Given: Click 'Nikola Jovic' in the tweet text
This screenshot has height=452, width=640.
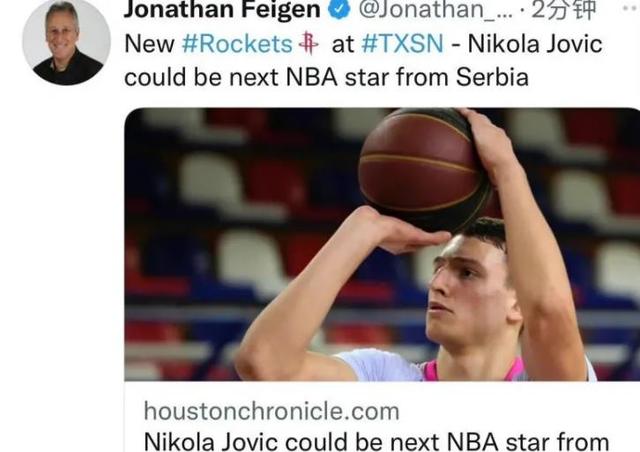Looking at the screenshot, I should tap(535, 44).
